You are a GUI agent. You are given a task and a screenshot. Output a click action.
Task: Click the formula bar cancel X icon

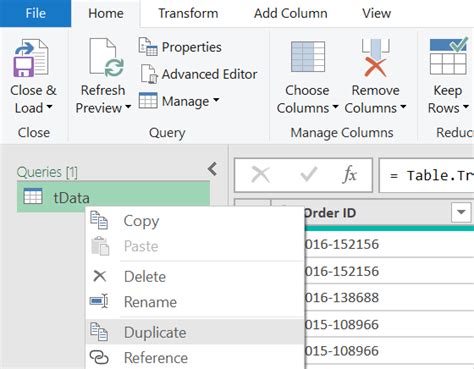260,175
